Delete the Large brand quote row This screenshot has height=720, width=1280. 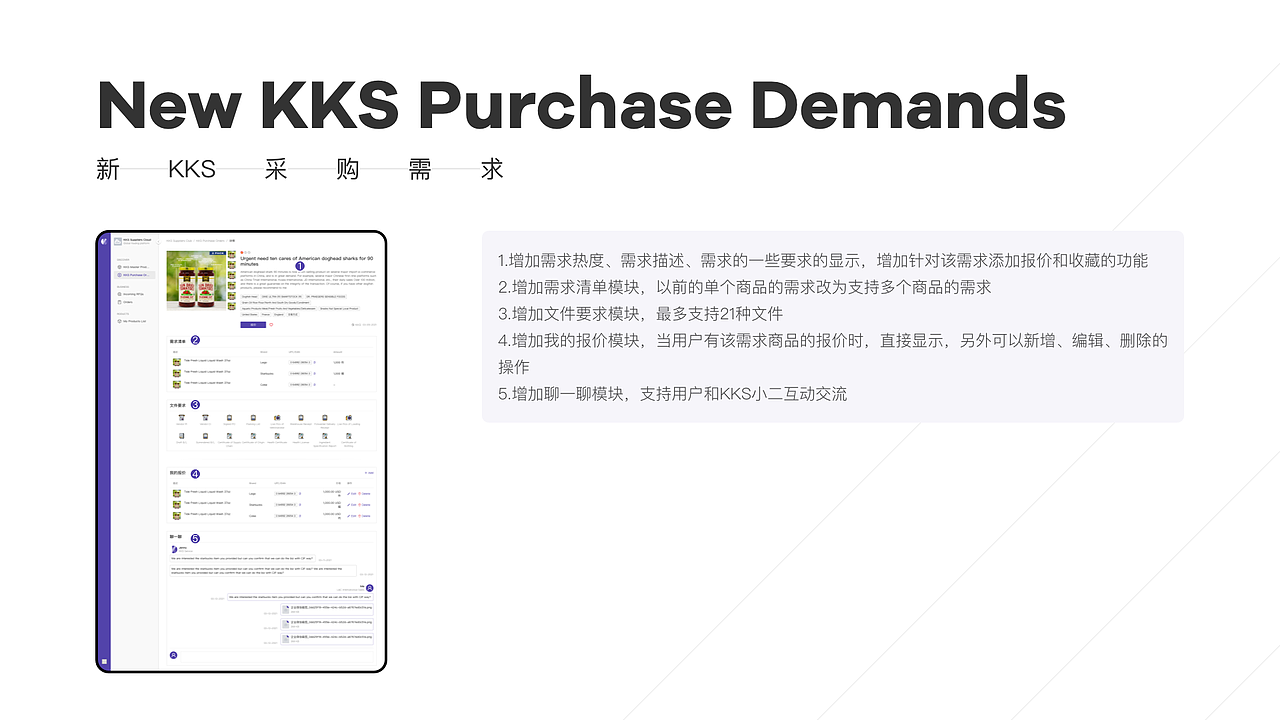click(x=364, y=493)
